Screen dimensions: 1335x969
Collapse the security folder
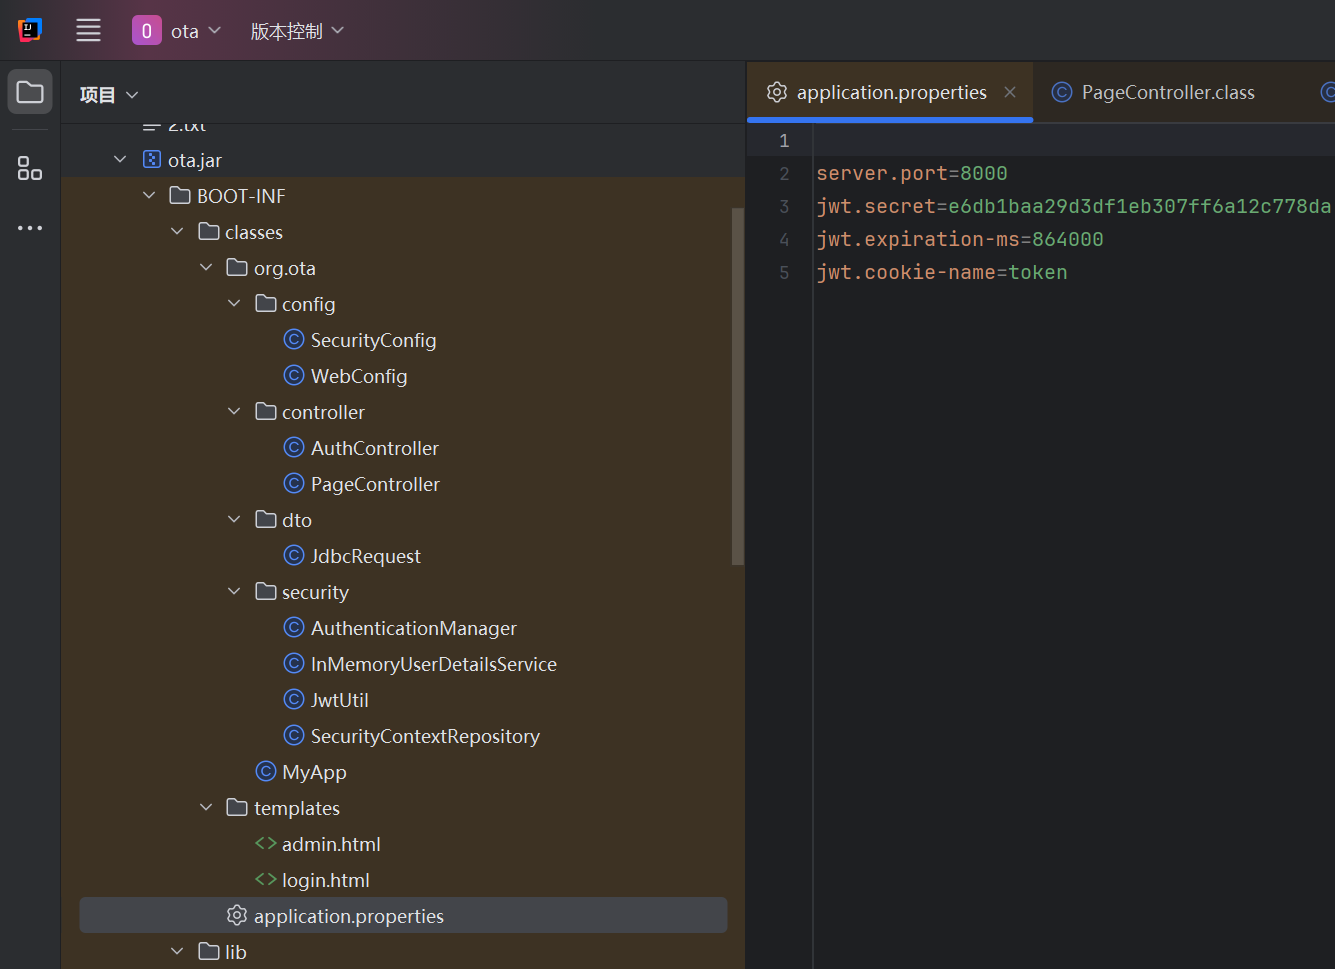click(234, 592)
